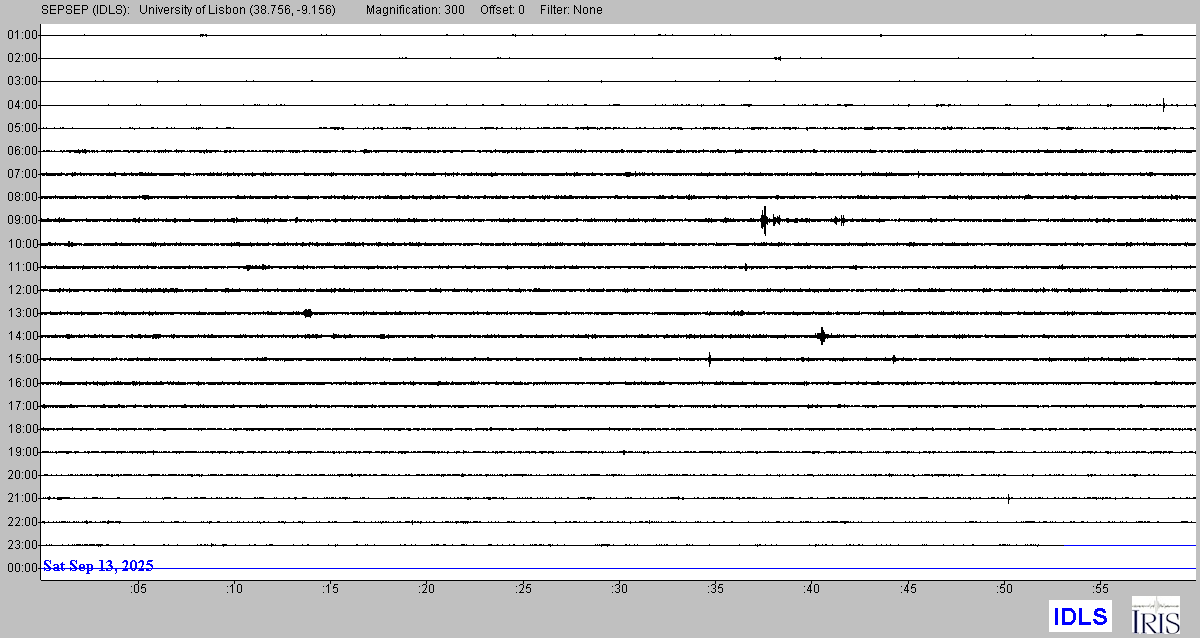Select the spike on the 21:00 trace
Viewport: 1200px width, 638px height.
1008,498
